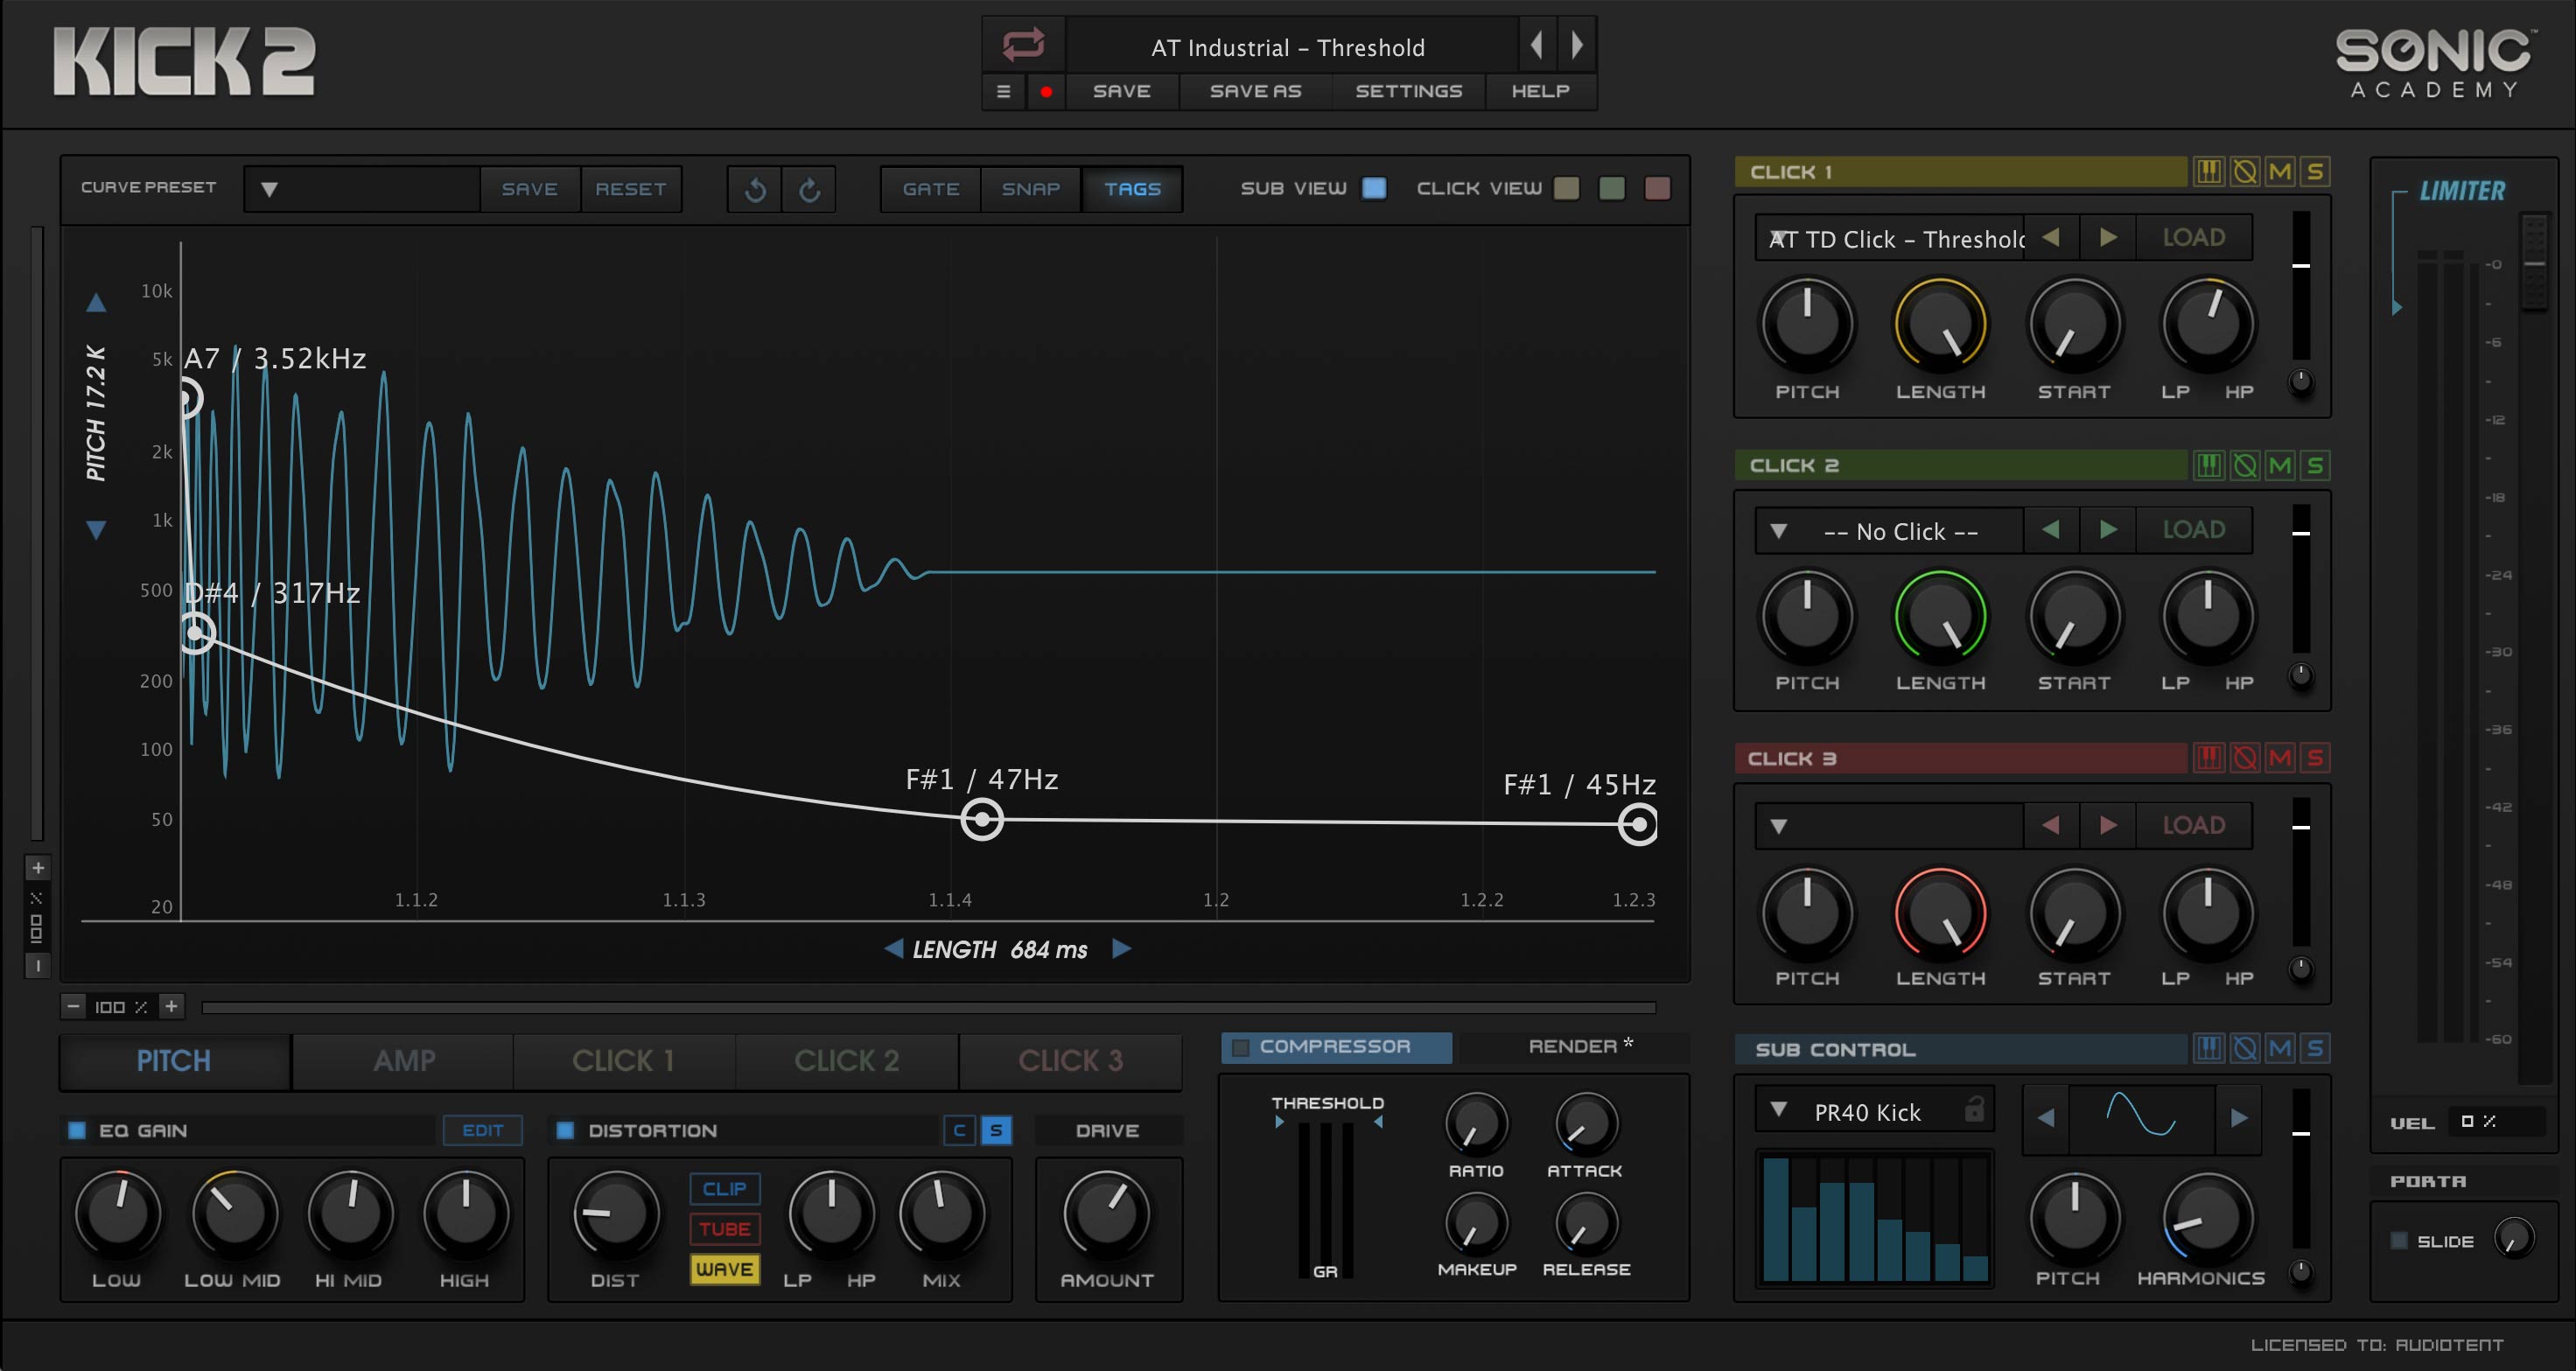Enable the Compressor checkbox
The image size is (2576, 1371).
point(1240,1047)
